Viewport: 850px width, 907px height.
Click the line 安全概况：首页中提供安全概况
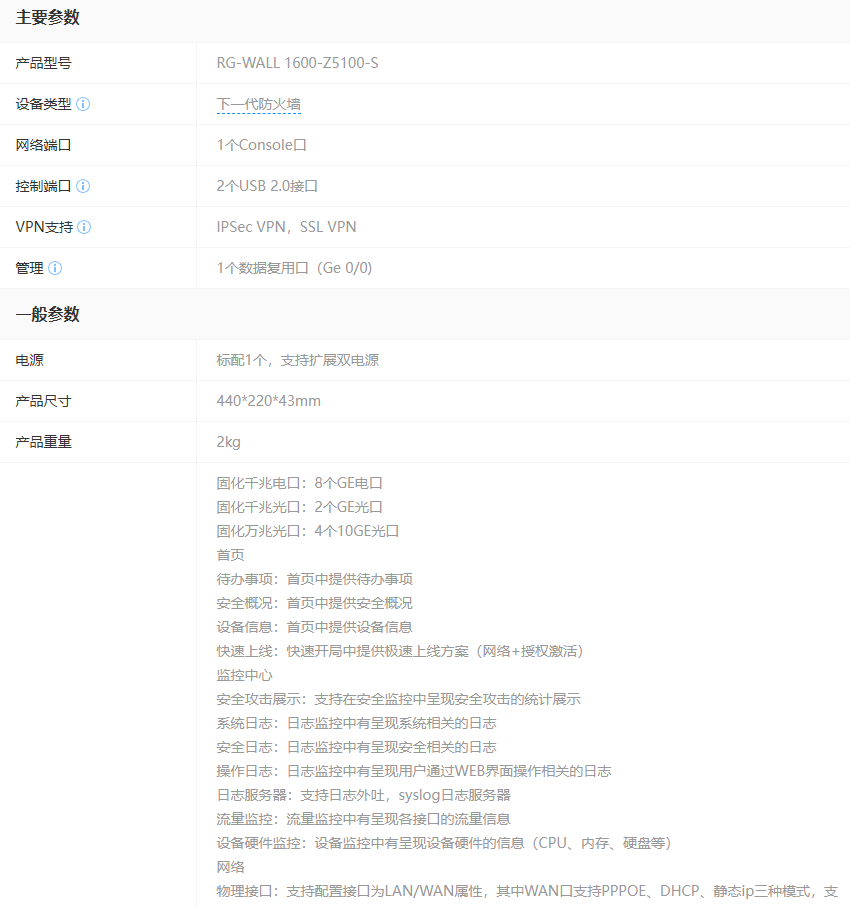(315, 603)
